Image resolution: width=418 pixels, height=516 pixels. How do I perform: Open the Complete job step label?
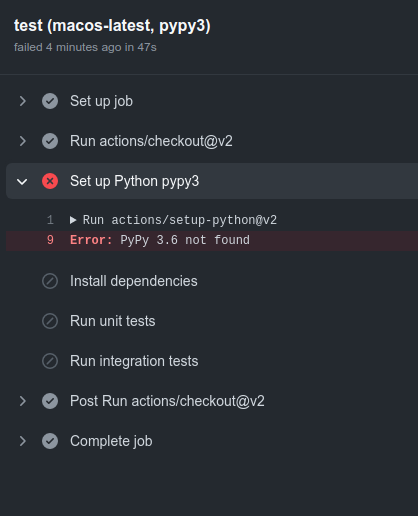point(111,441)
